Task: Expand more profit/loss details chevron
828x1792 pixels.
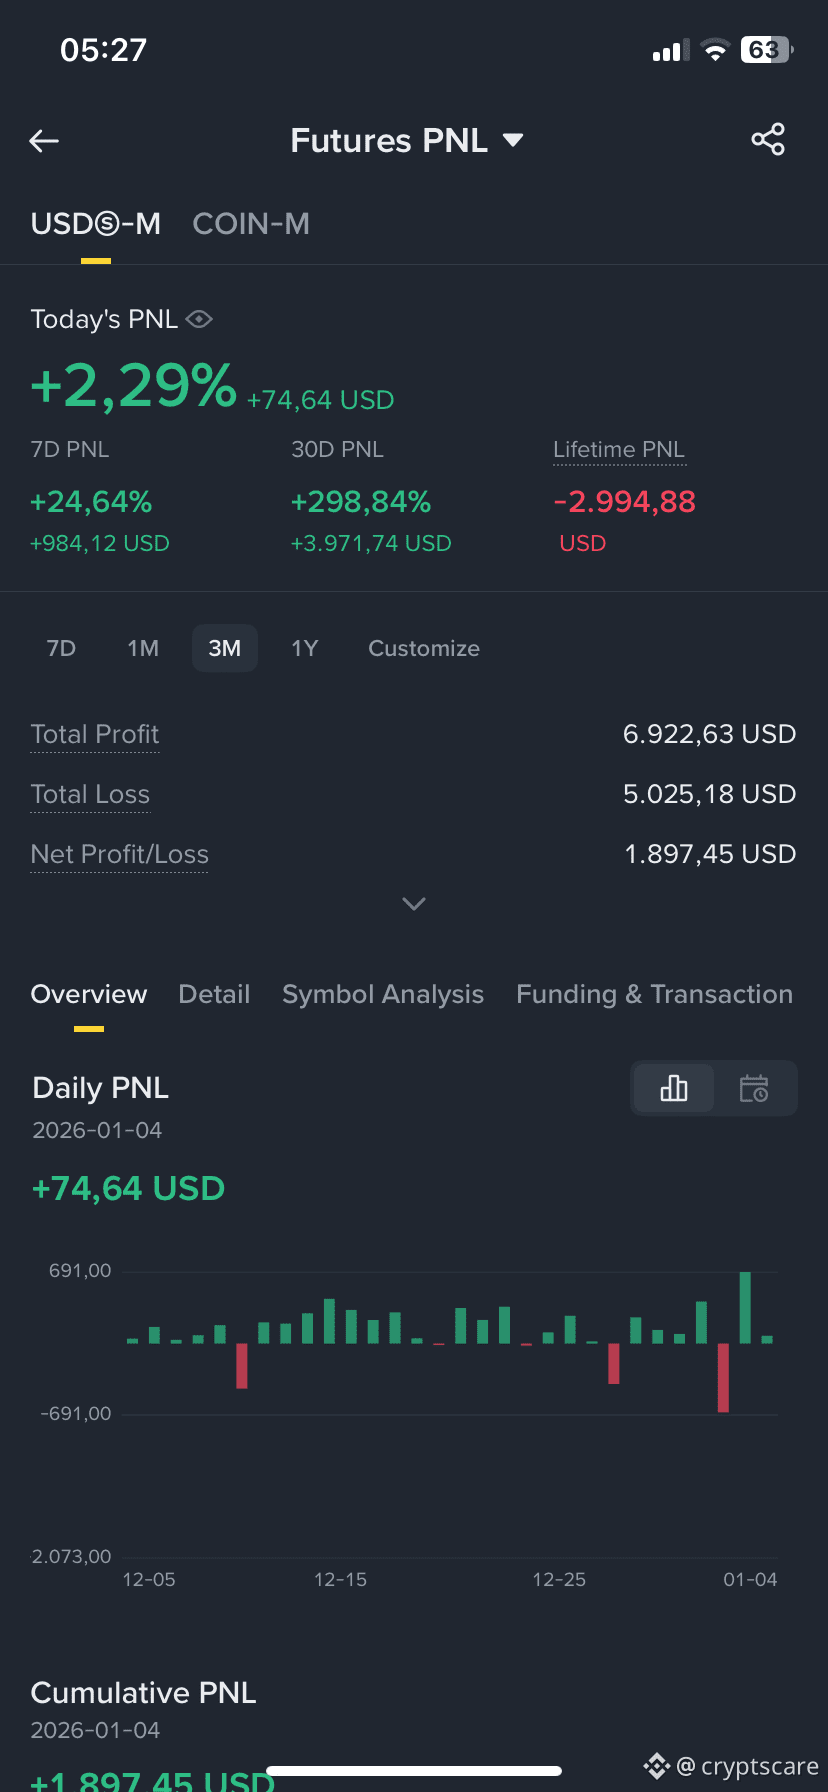Action: click(414, 903)
